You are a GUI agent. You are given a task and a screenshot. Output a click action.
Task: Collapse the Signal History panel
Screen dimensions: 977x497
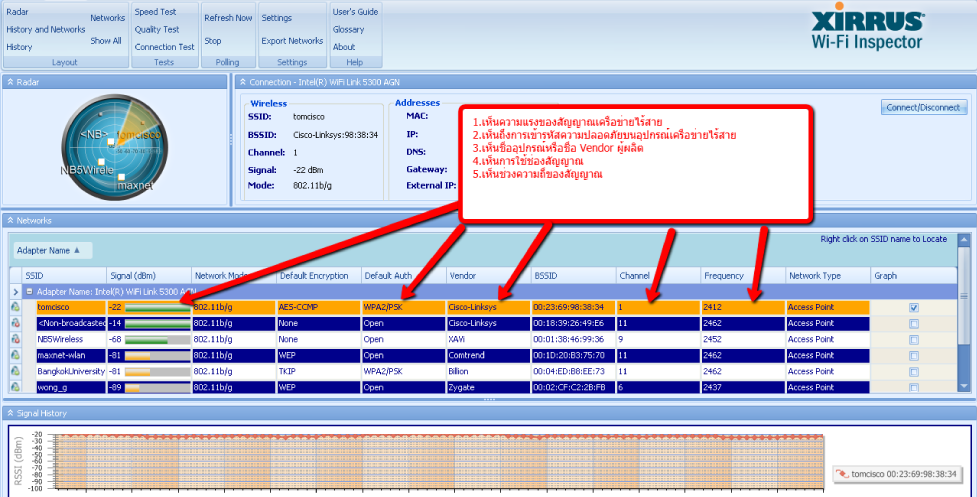point(10,413)
